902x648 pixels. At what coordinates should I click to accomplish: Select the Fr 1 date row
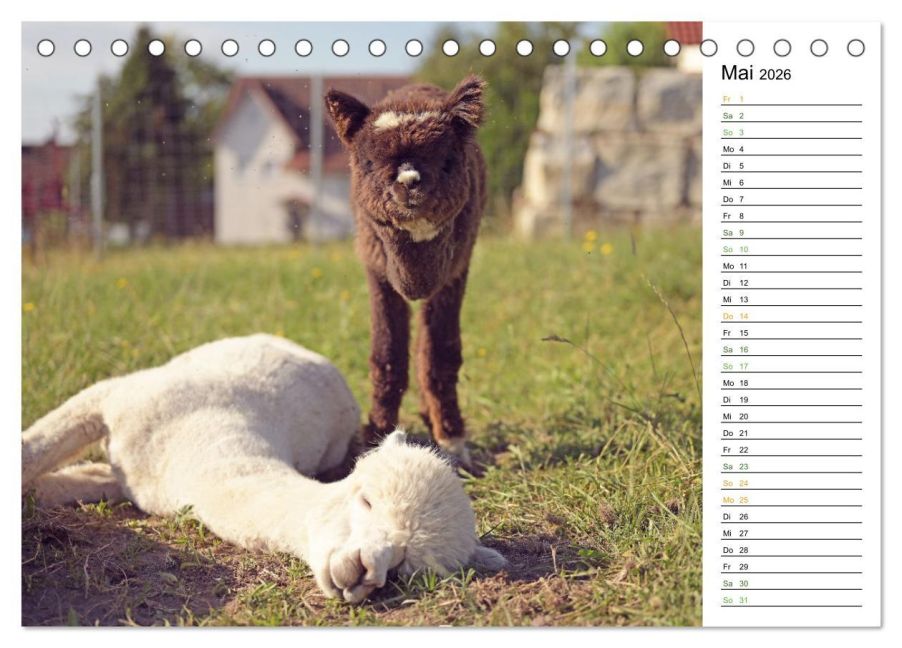790,99
